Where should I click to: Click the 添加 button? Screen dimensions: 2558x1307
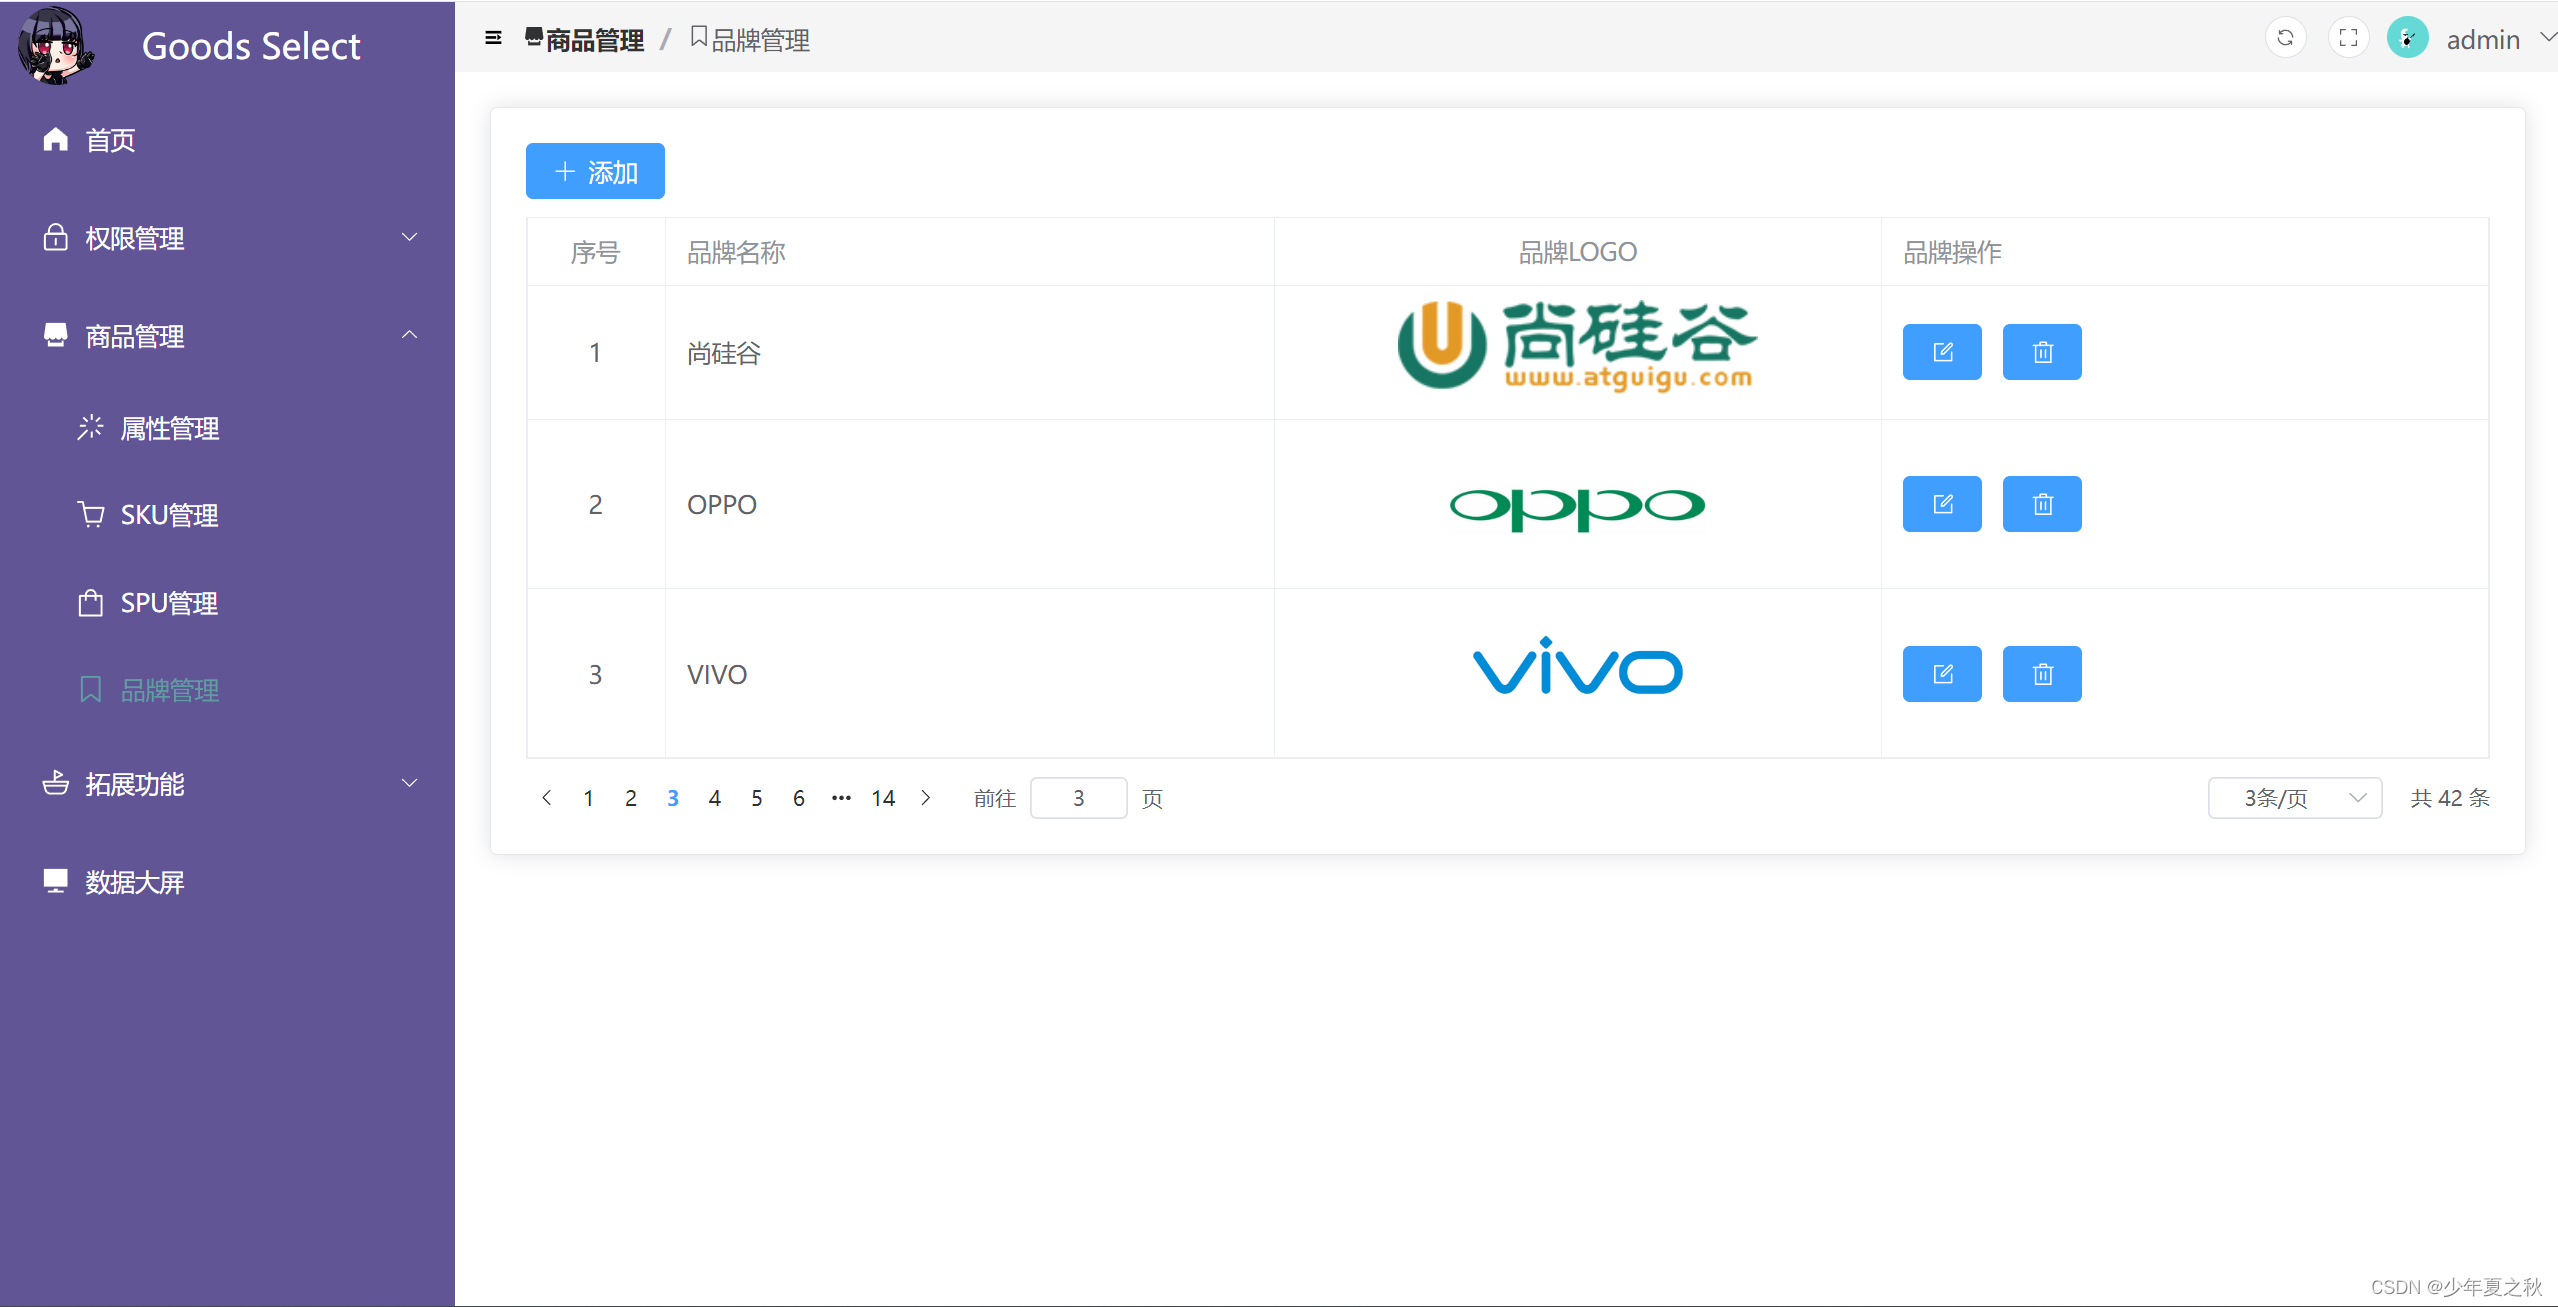tap(595, 171)
